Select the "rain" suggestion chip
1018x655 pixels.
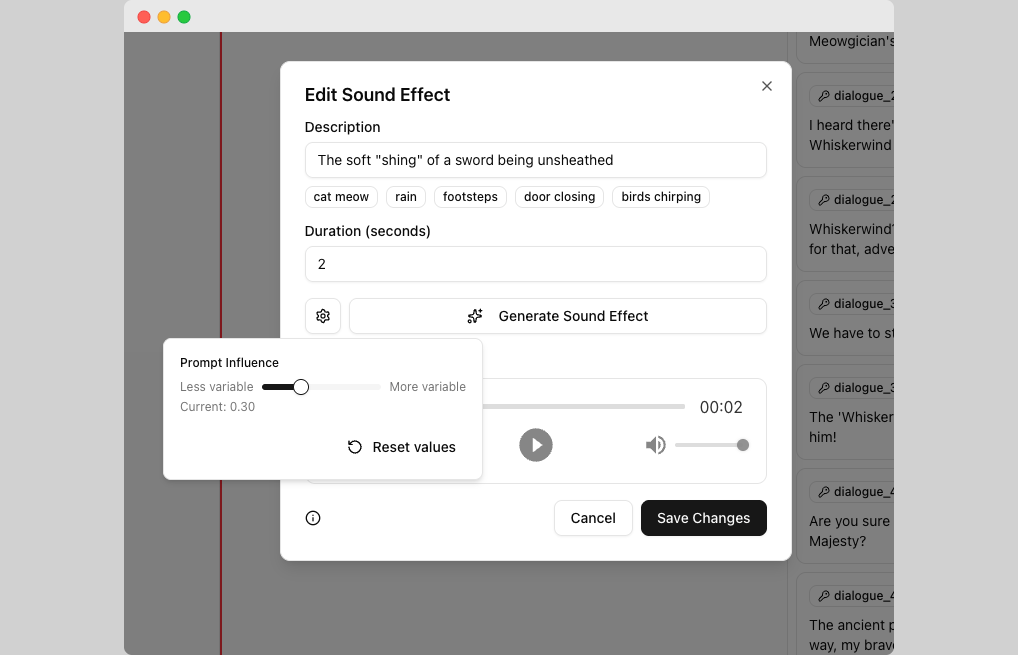406,197
